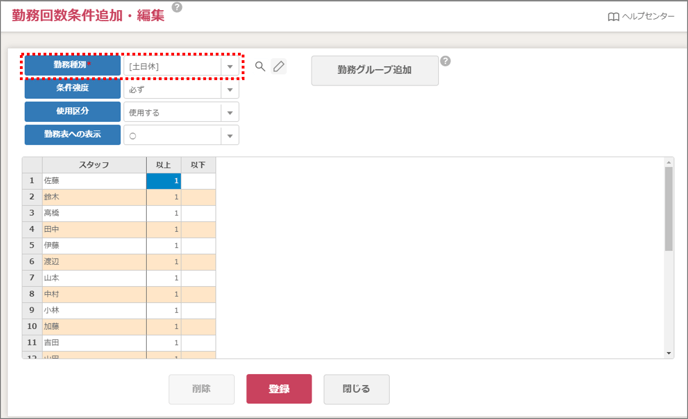Click the 以下 cell for 佐藤
The image size is (688, 419).
pyautogui.click(x=198, y=181)
